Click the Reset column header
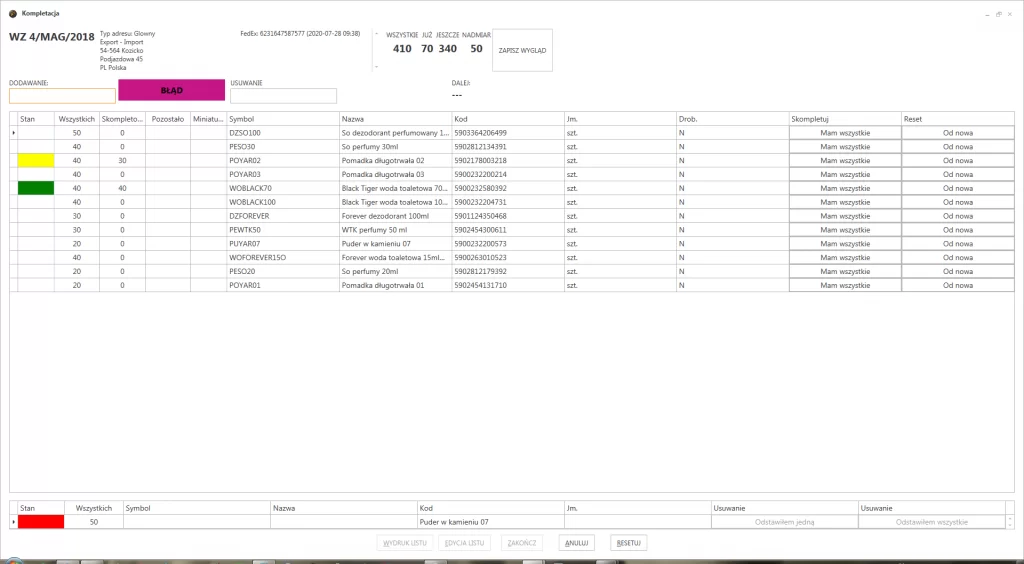 pyautogui.click(x=958, y=119)
